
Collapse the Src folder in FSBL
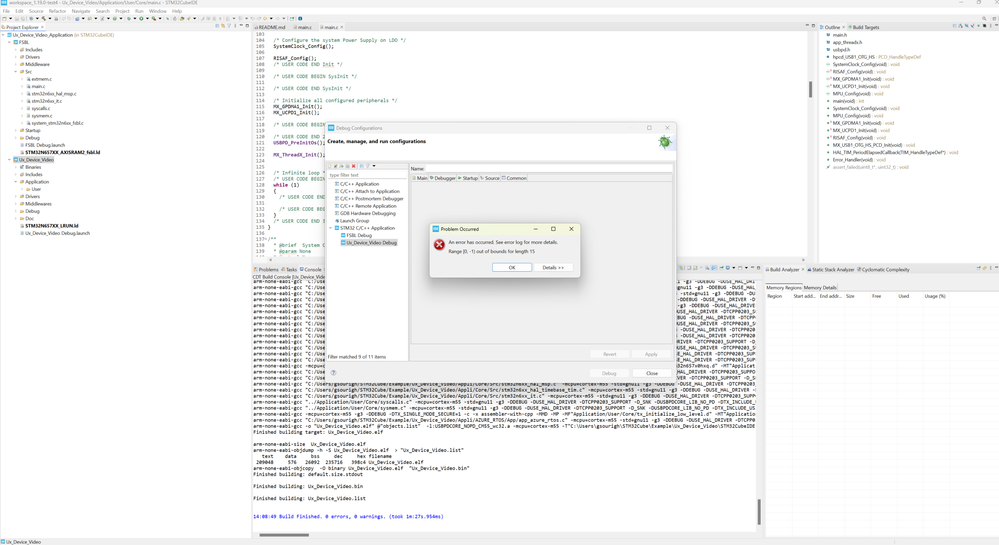click(16, 71)
